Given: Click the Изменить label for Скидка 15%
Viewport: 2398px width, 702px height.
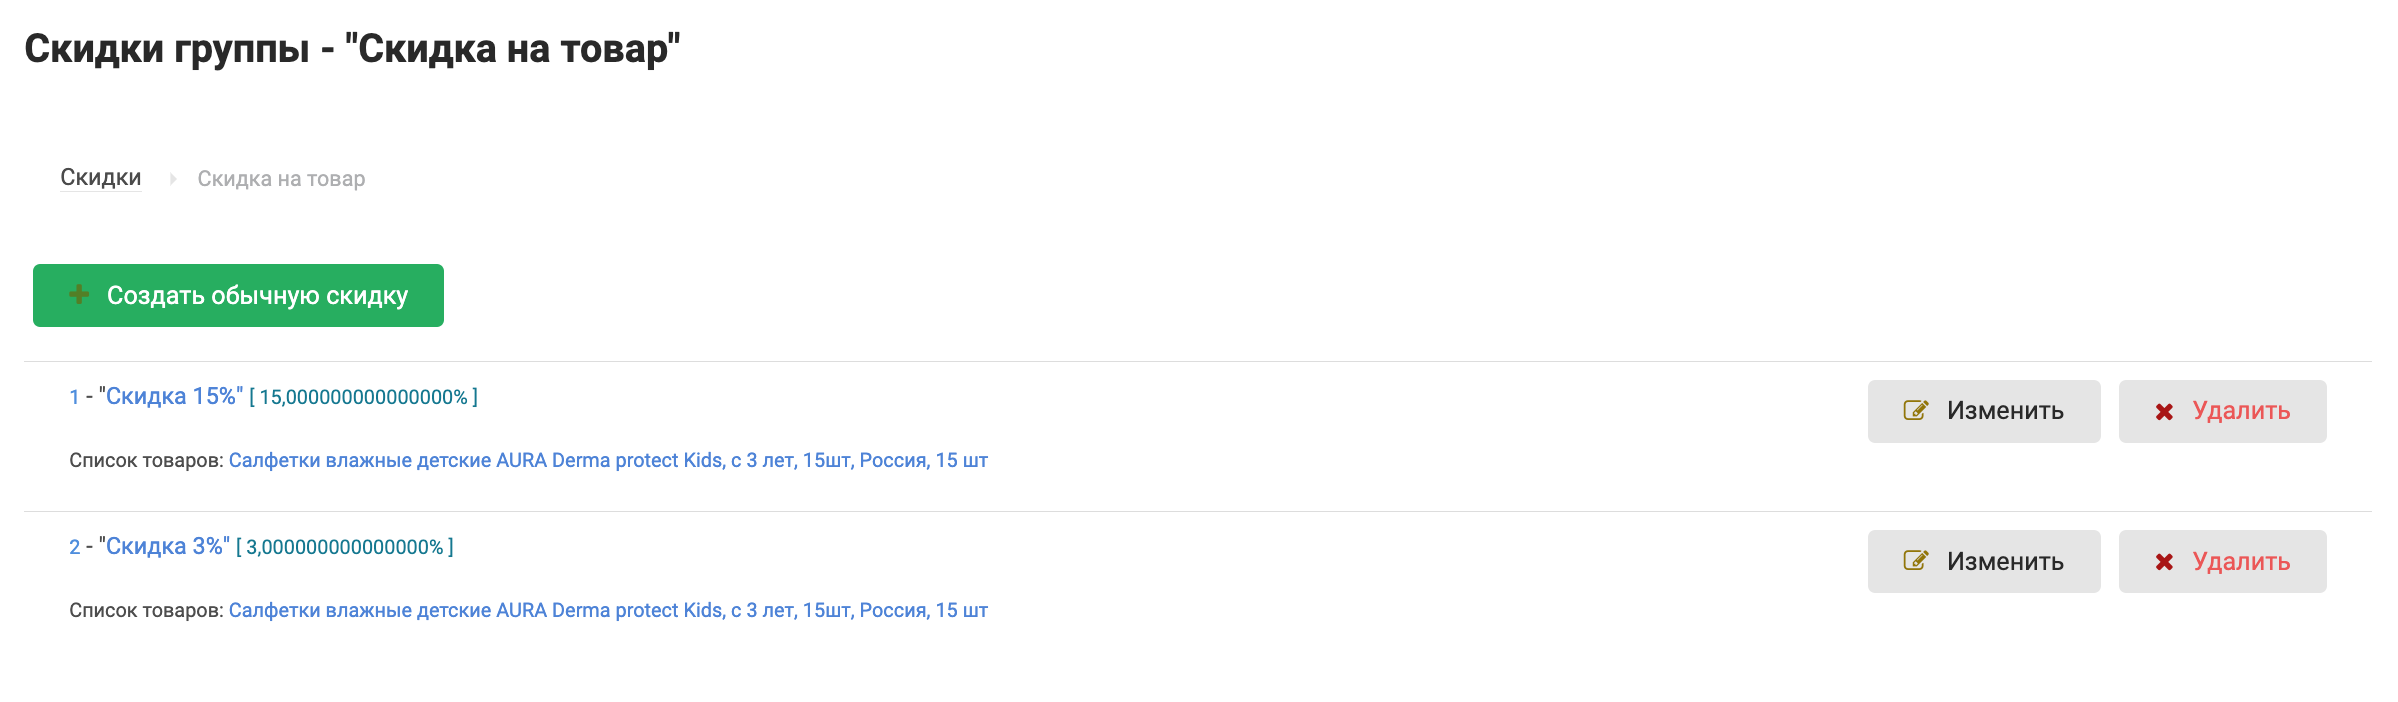Looking at the screenshot, I should coord(2005,411).
